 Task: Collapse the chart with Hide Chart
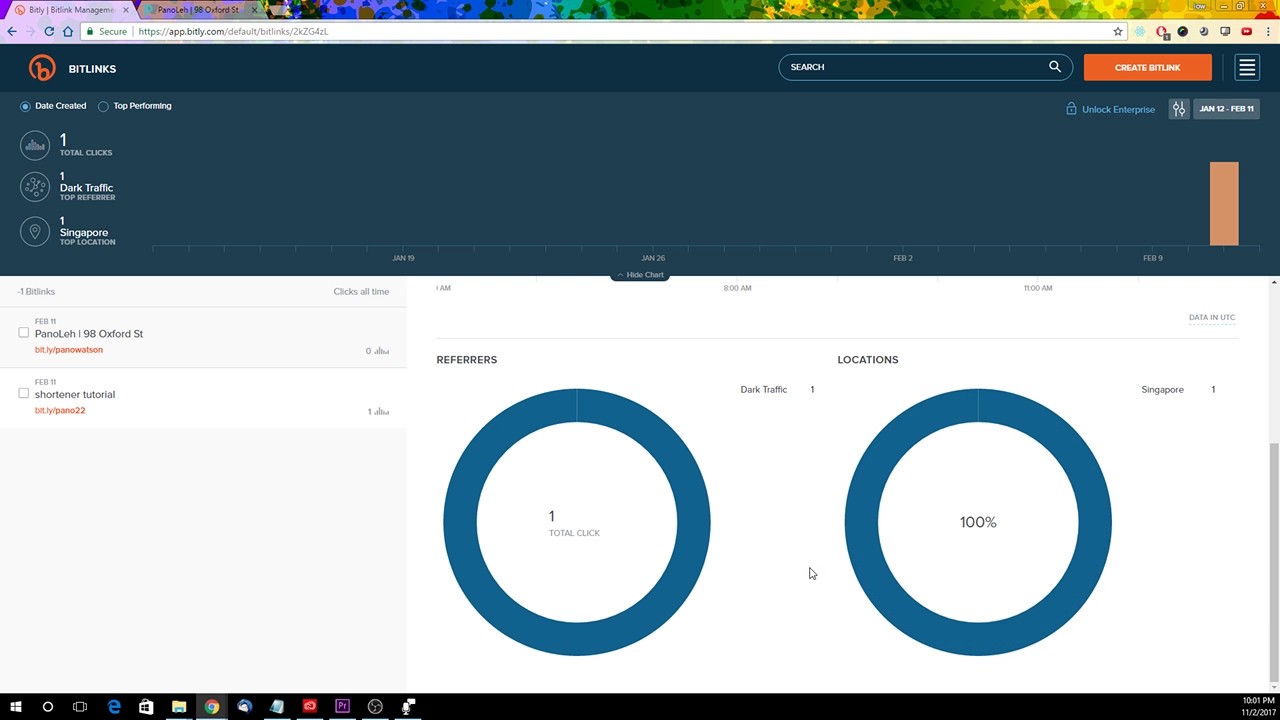pyautogui.click(x=640, y=275)
